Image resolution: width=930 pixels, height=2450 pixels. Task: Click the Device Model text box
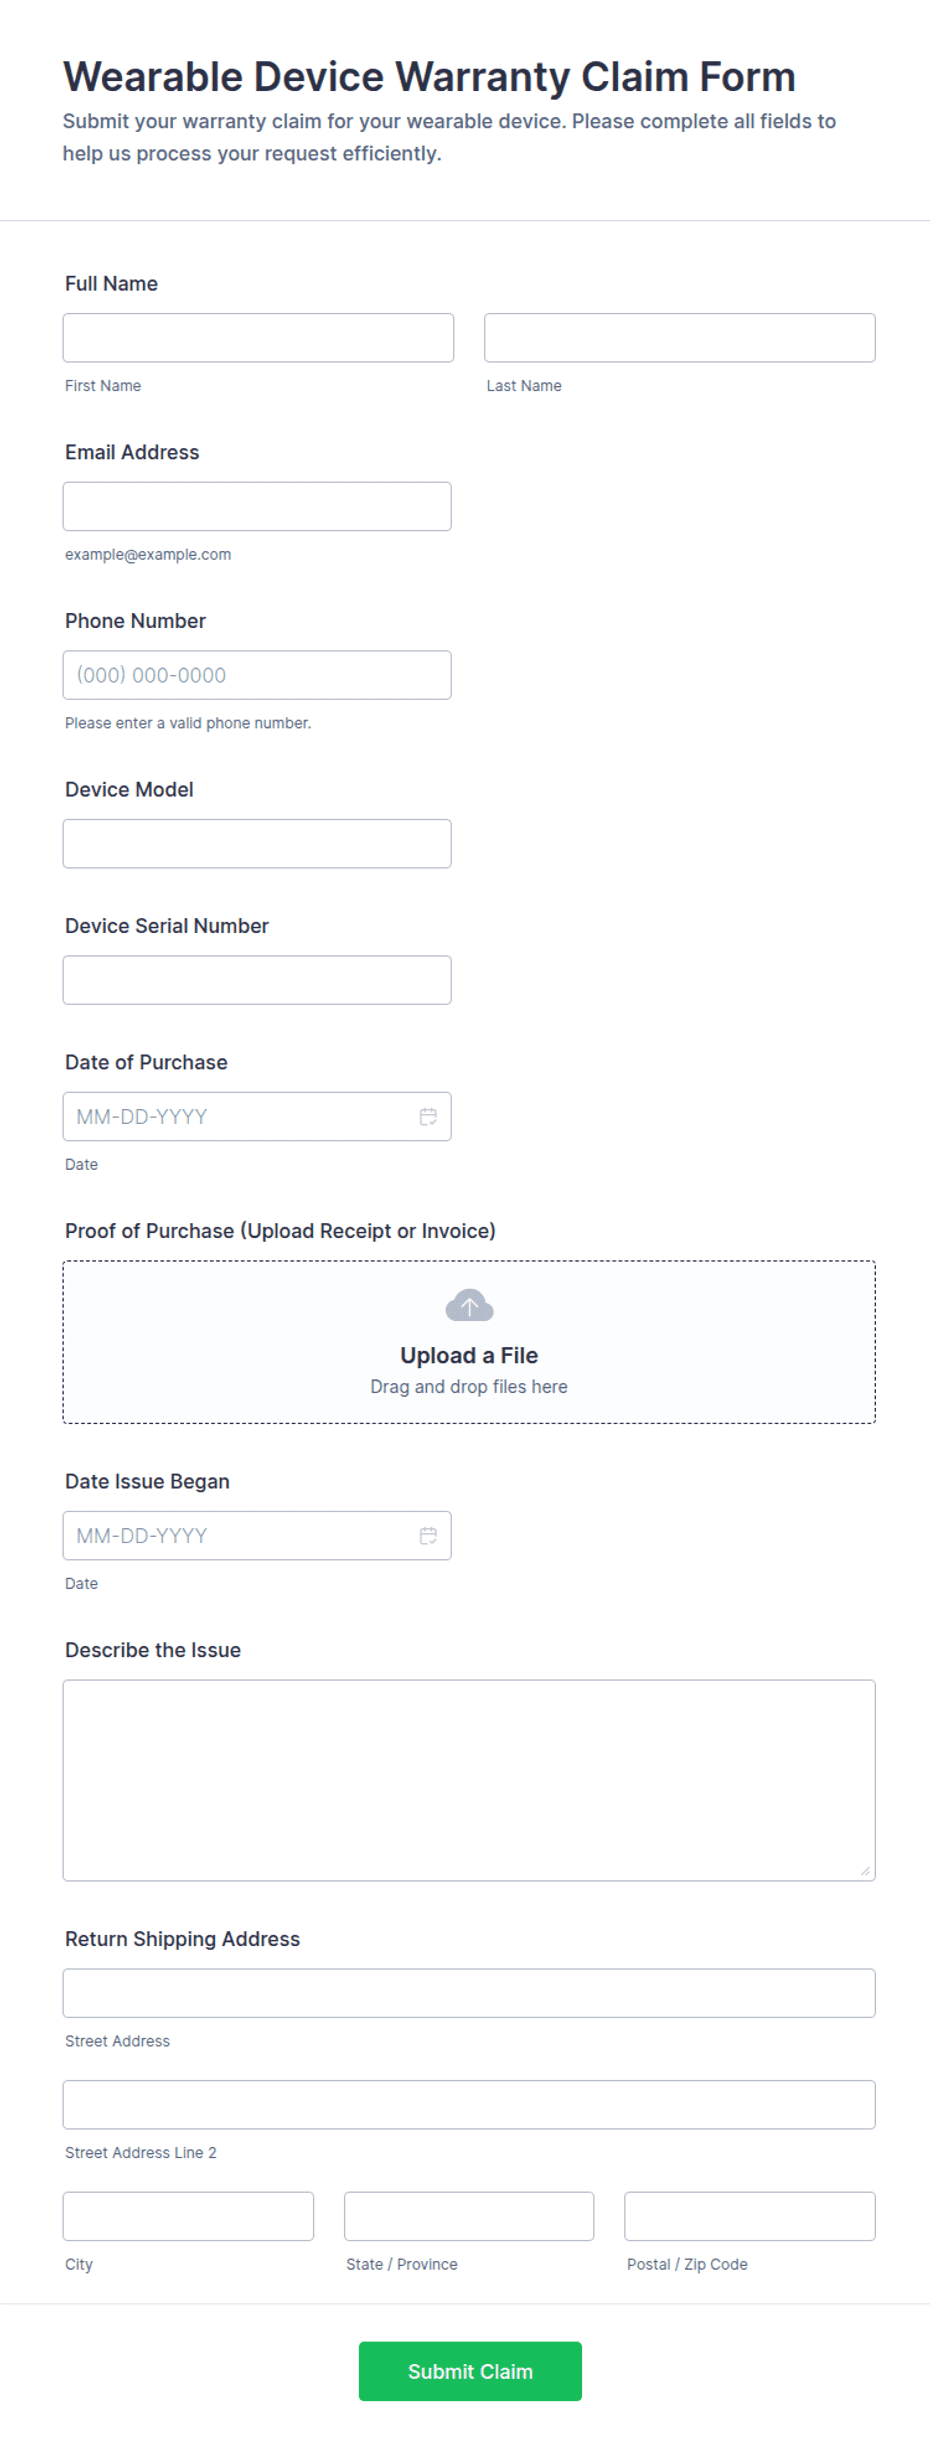(257, 844)
